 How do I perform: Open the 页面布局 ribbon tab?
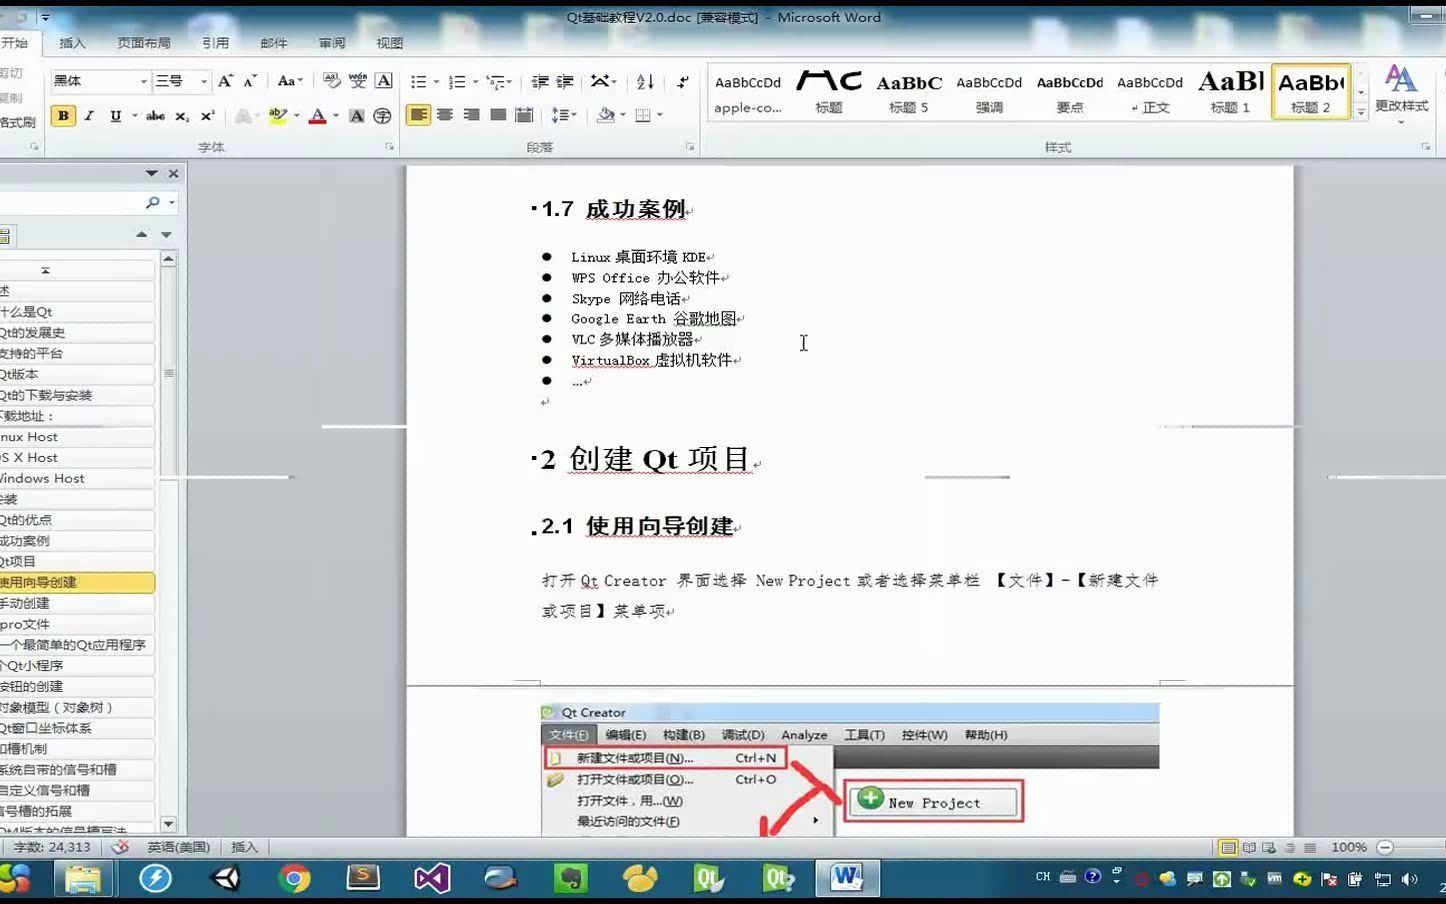click(x=144, y=43)
